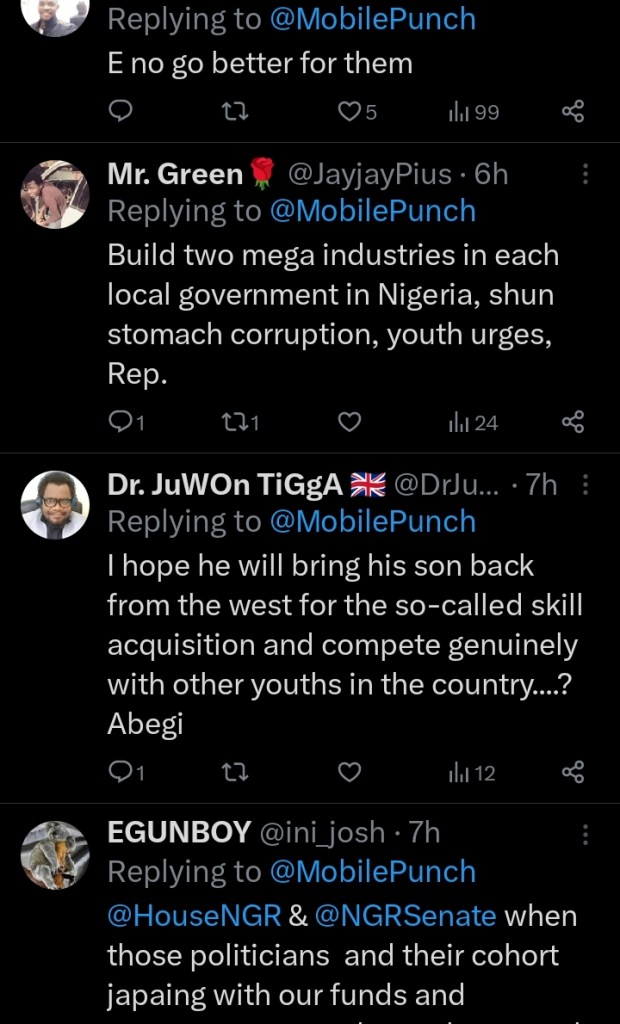The height and width of the screenshot is (1024, 620).
Task: Share Dr. JuWOn TiGgA's tweet
Action: coord(572,773)
